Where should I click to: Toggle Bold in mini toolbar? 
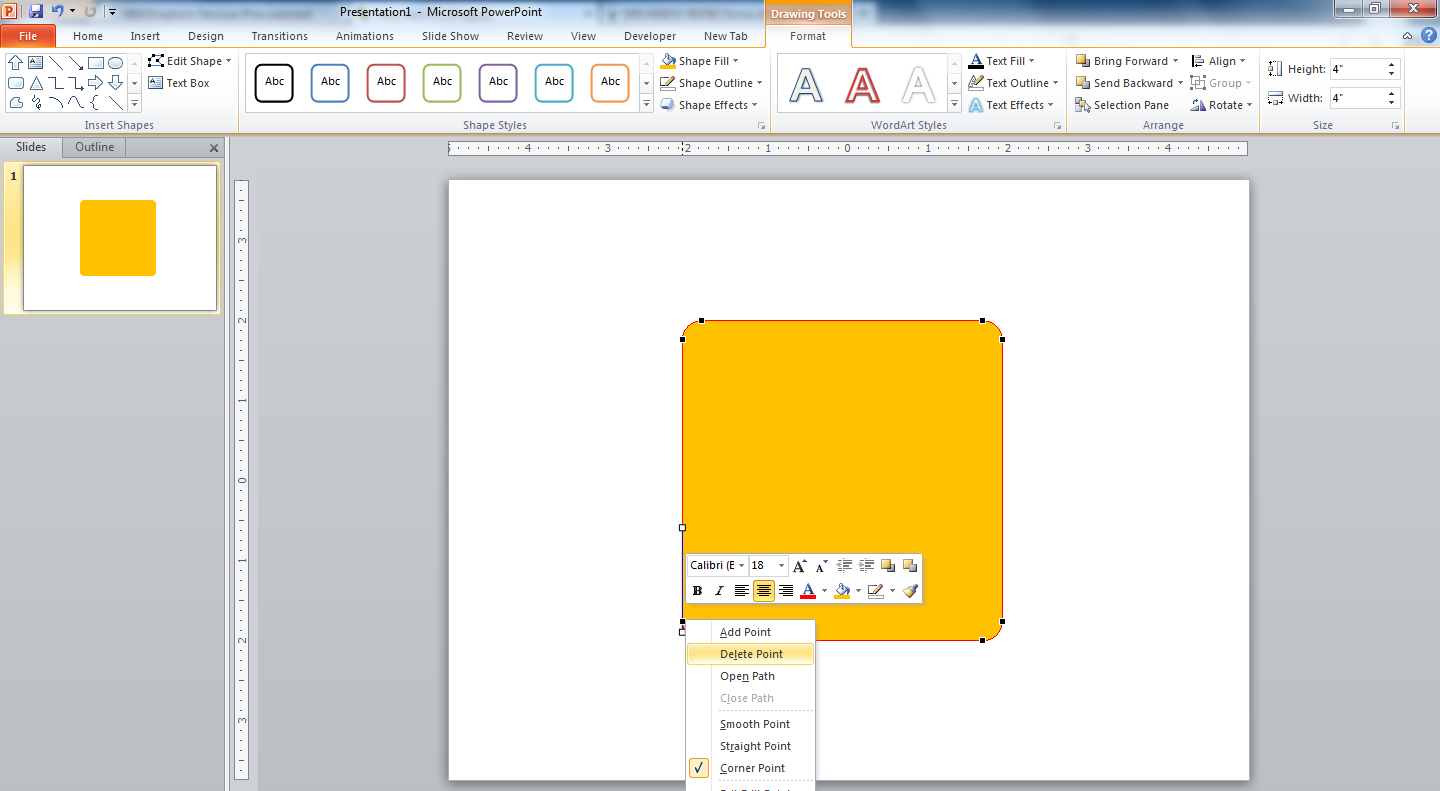pos(697,591)
